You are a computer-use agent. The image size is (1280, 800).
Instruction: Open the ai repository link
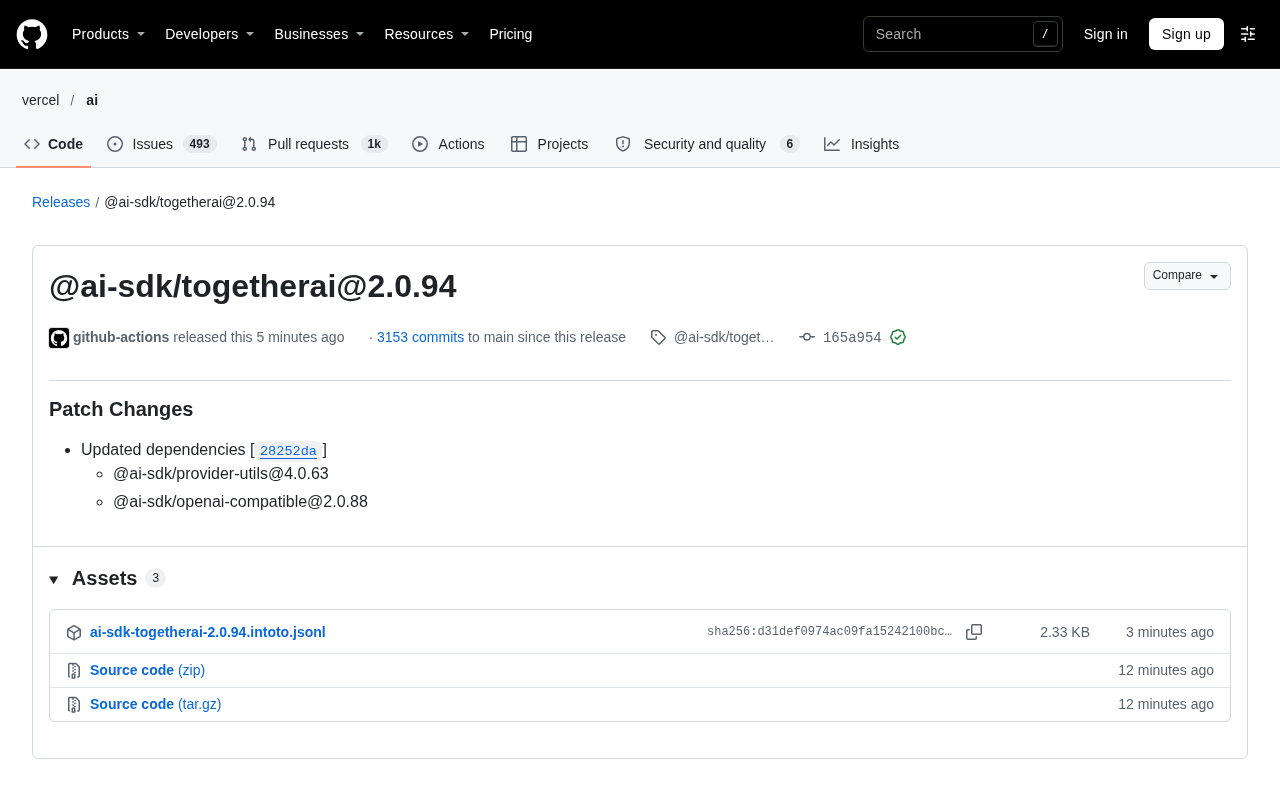(x=92, y=100)
